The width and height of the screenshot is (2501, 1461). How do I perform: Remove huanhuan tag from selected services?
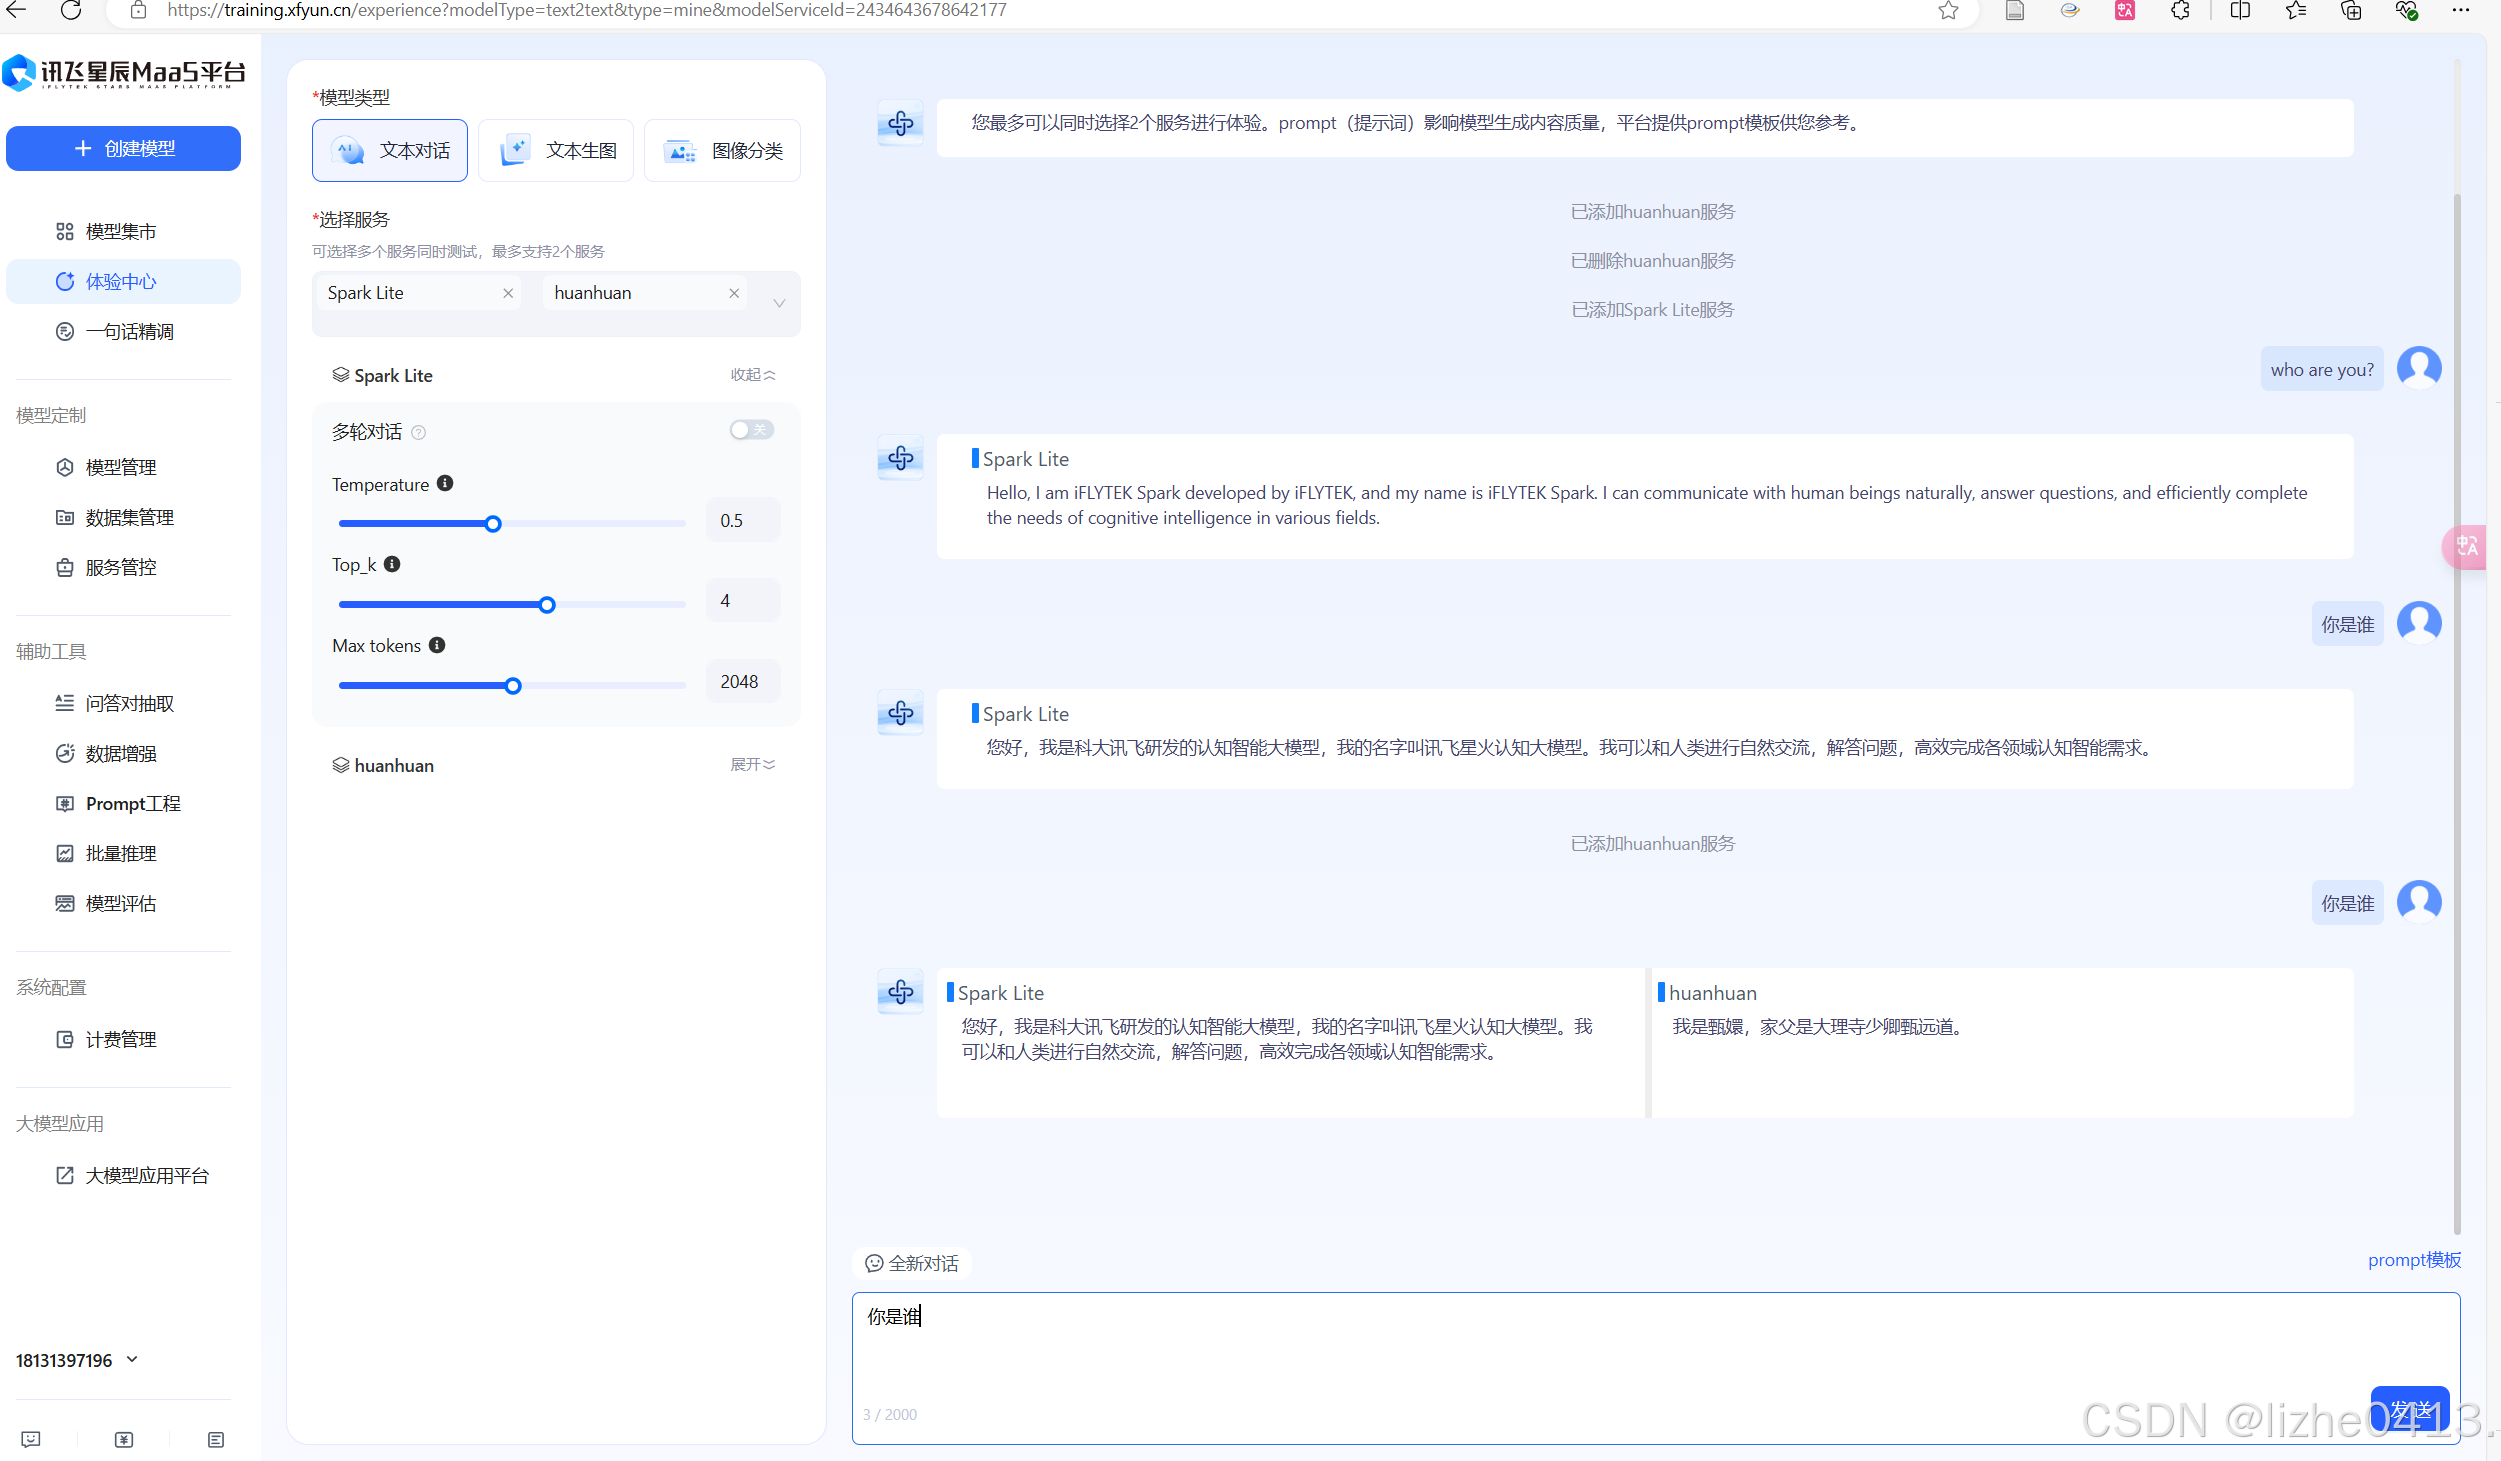(734, 293)
